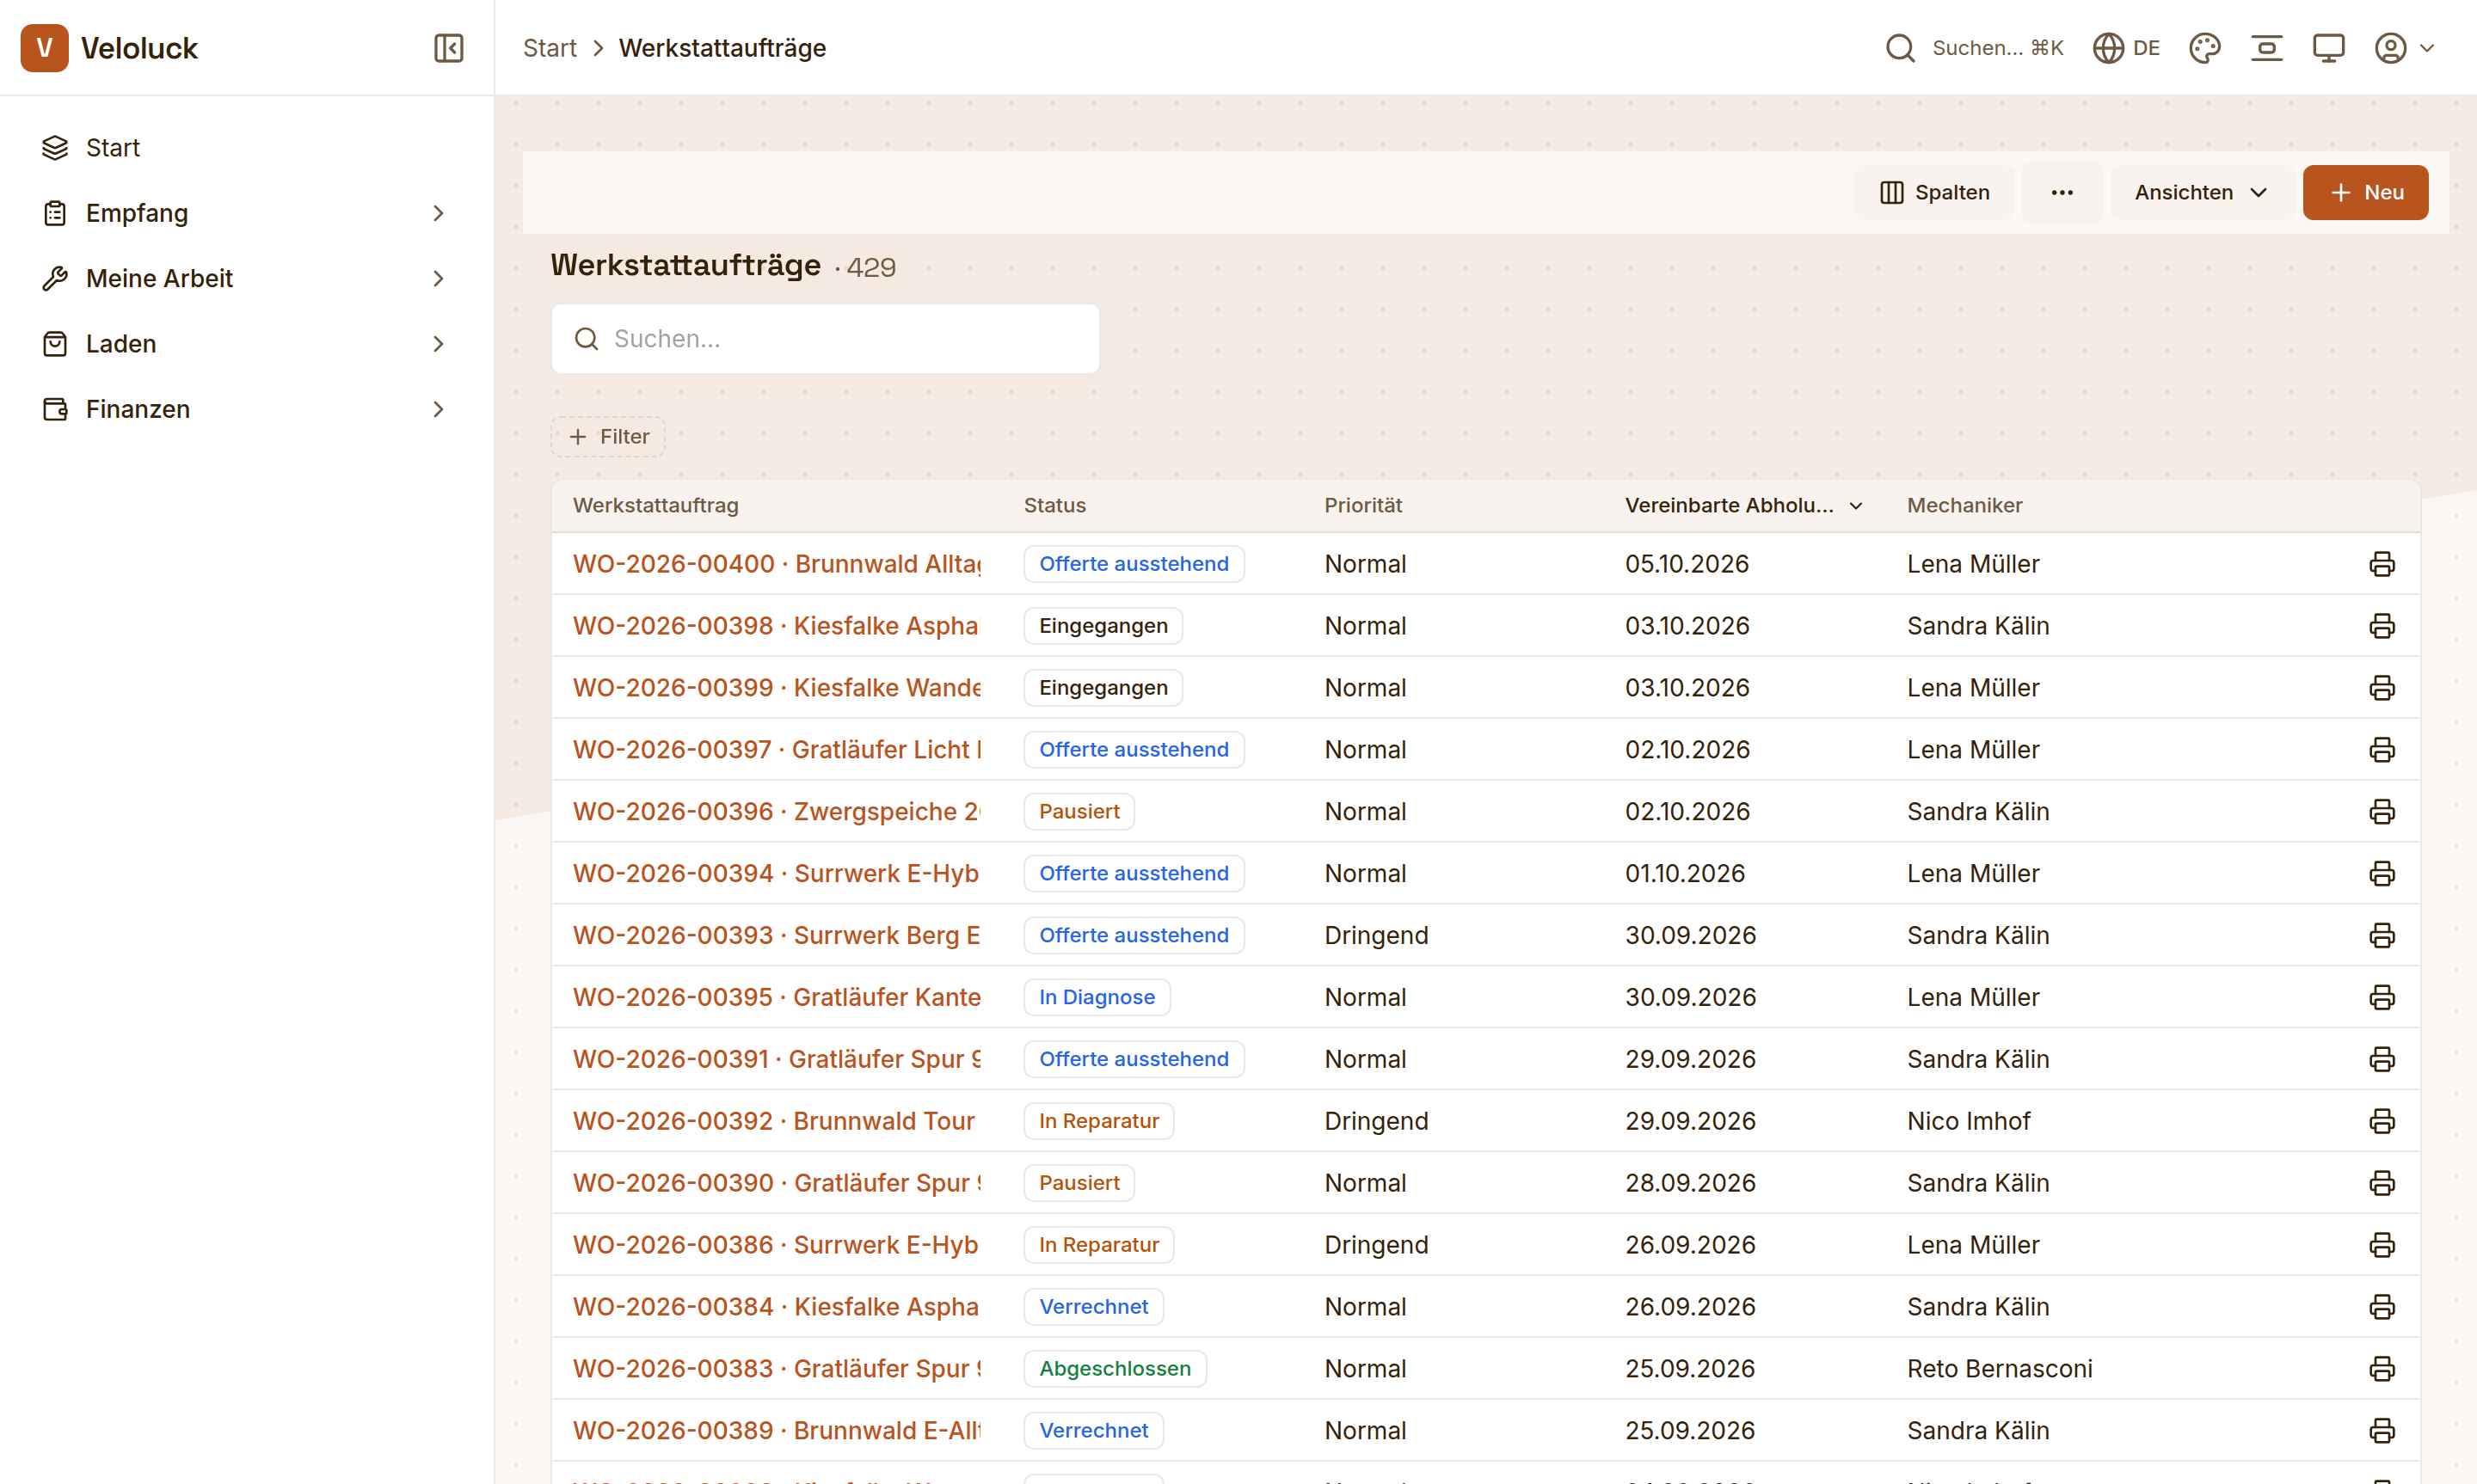Print order WO-2026-00386
Viewport: 2477px width, 1484px height.
[x=2381, y=1245]
